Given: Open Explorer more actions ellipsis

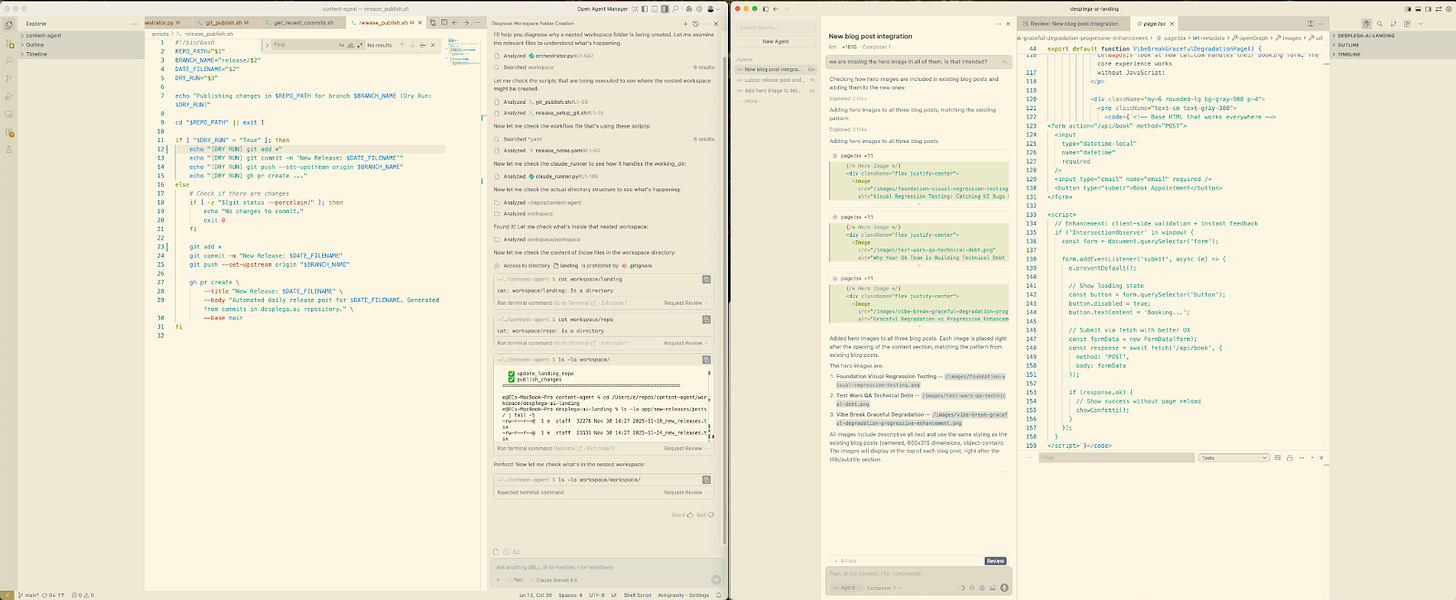Looking at the screenshot, I should point(134,23).
